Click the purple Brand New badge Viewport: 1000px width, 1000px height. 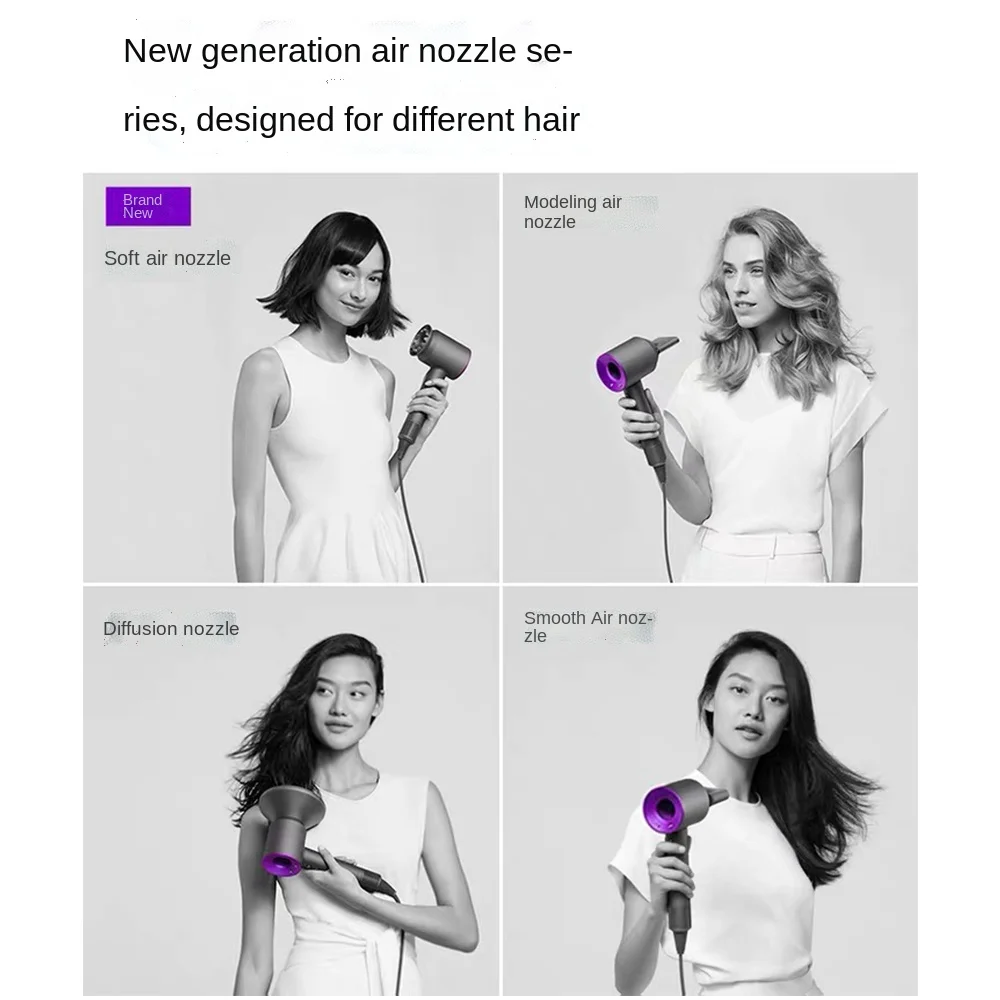(x=148, y=206)
